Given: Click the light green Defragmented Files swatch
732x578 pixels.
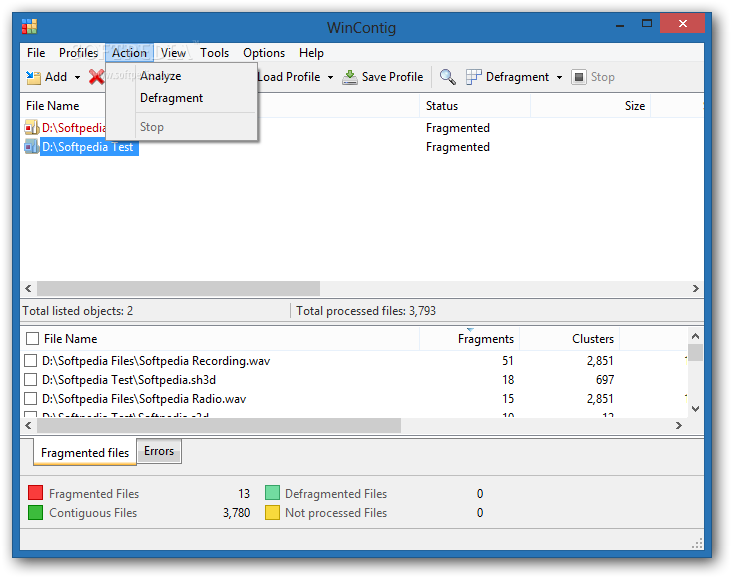Looking at the screenshot, I should 272,493.
